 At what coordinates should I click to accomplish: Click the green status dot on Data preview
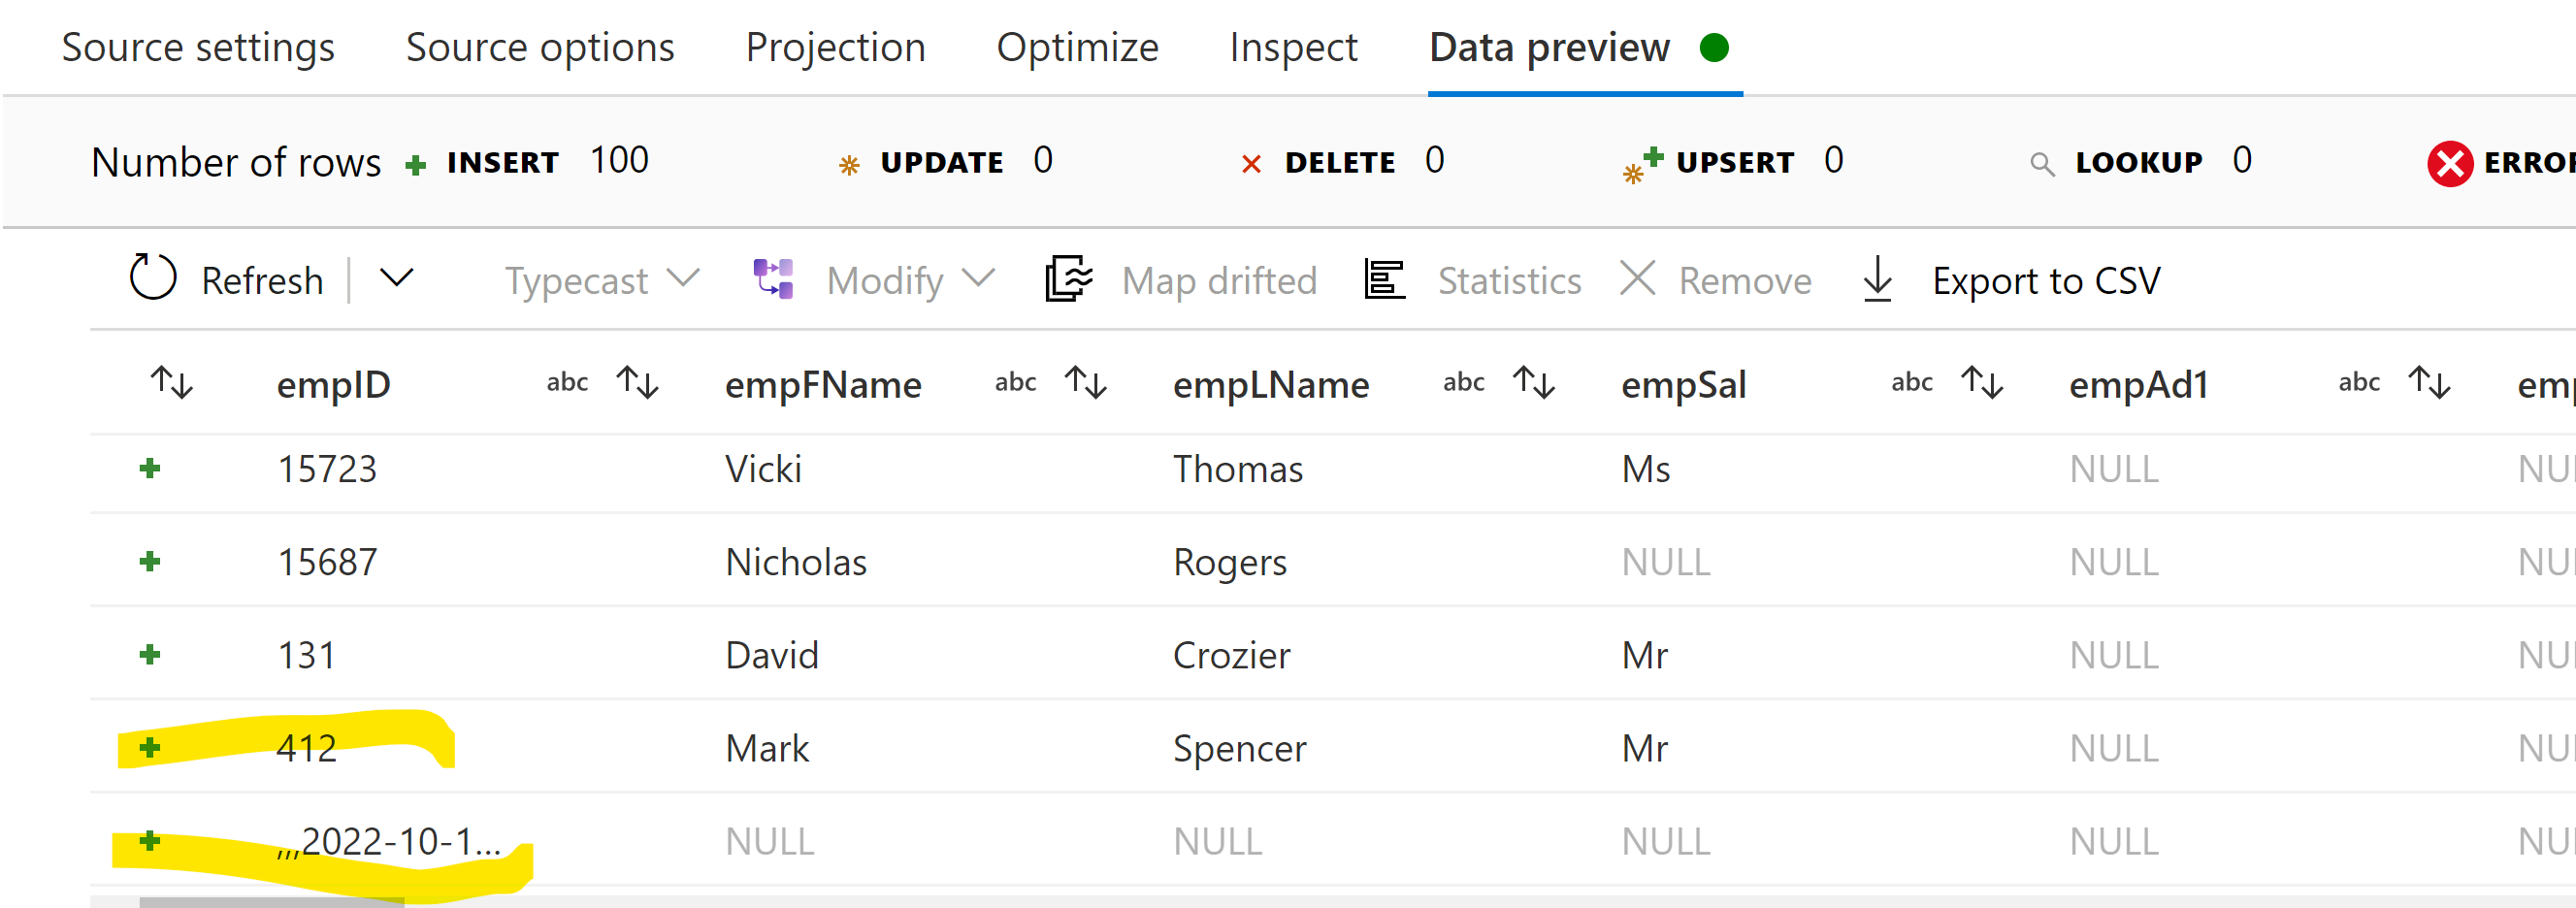pos(1713,47)
